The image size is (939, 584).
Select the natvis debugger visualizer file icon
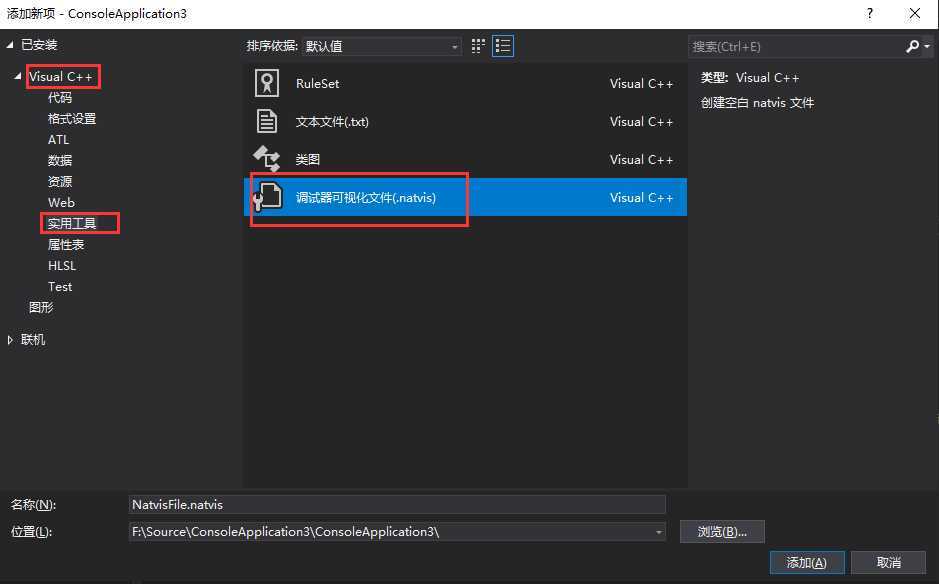click(268, 197)
